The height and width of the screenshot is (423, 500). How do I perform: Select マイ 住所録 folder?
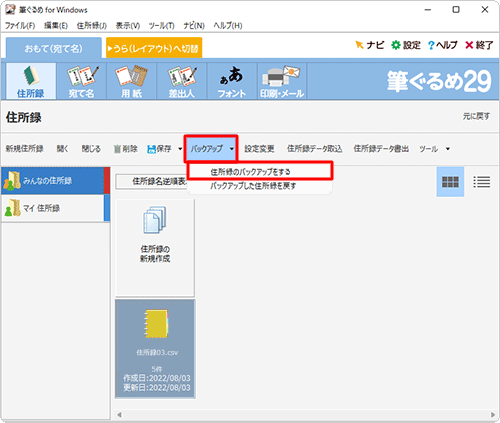pyautogui.click(x=56, y=208)
